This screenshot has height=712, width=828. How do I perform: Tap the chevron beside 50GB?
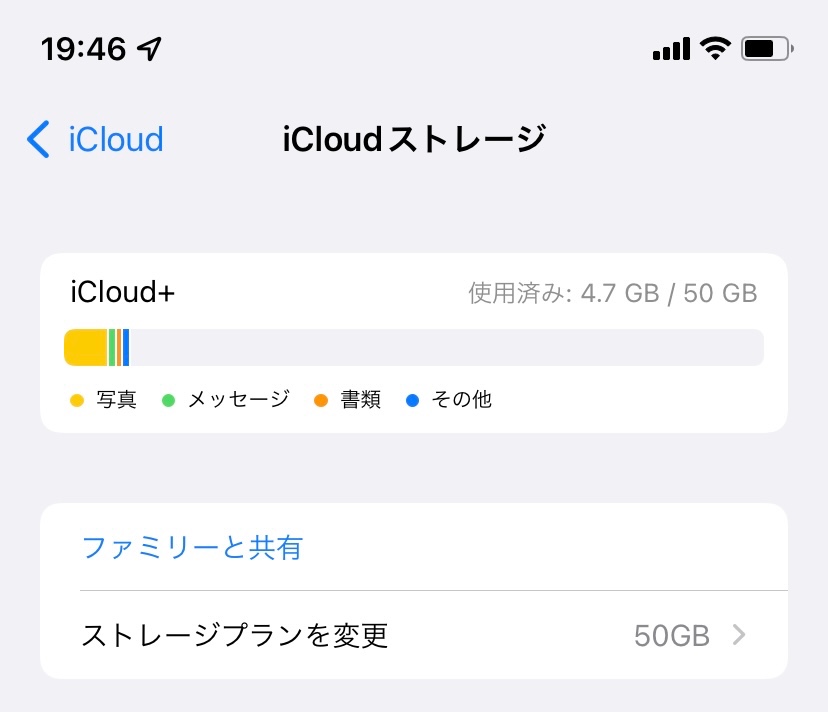739,635
